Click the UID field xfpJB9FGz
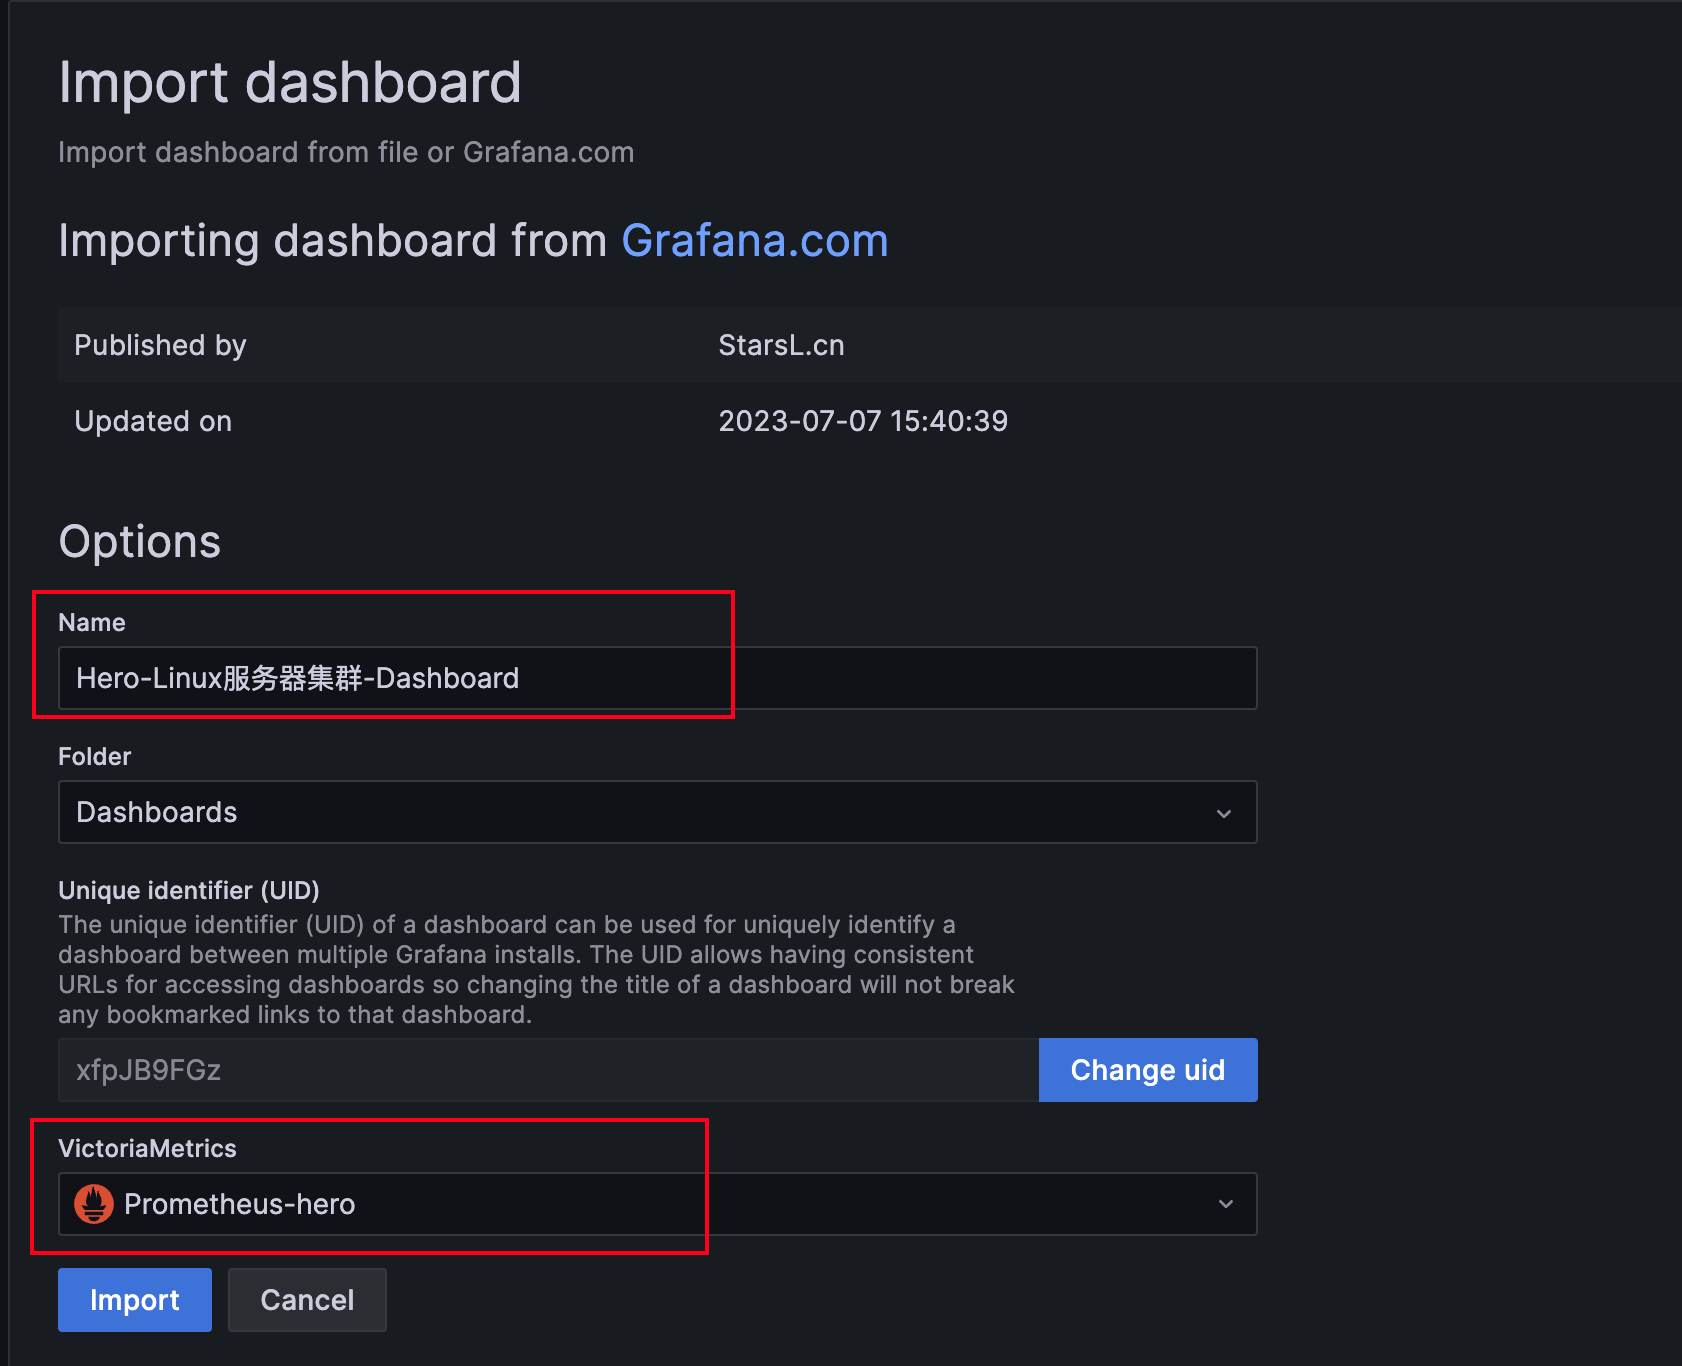Image resolution: width=1682 pixels, height=1366 pixels. [x=548, y=1070]
